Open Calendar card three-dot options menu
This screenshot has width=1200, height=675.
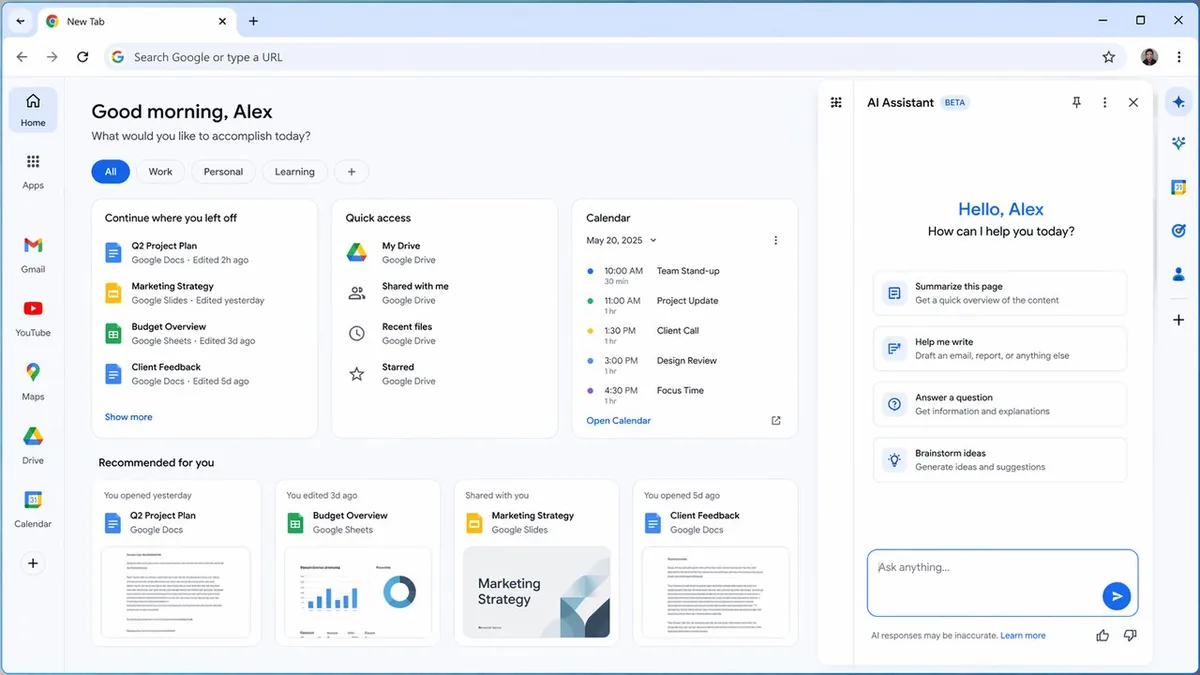pos(776,240)
